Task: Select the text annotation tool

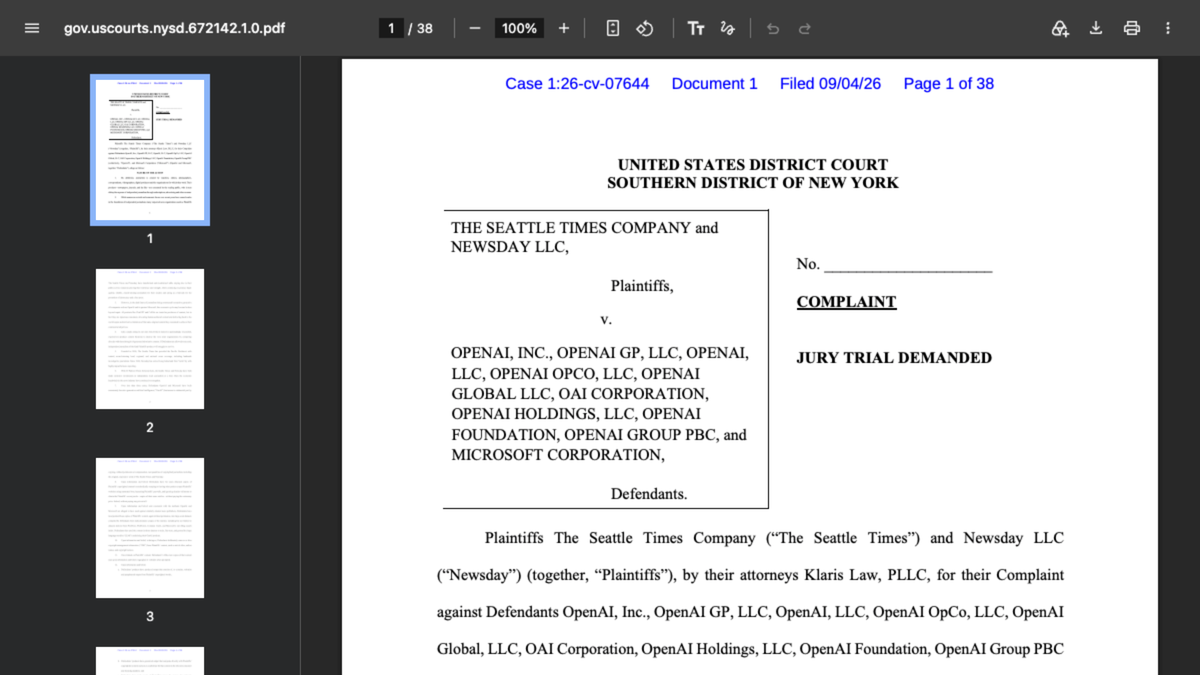Action: pyautogui.click(x=696, y=28)
